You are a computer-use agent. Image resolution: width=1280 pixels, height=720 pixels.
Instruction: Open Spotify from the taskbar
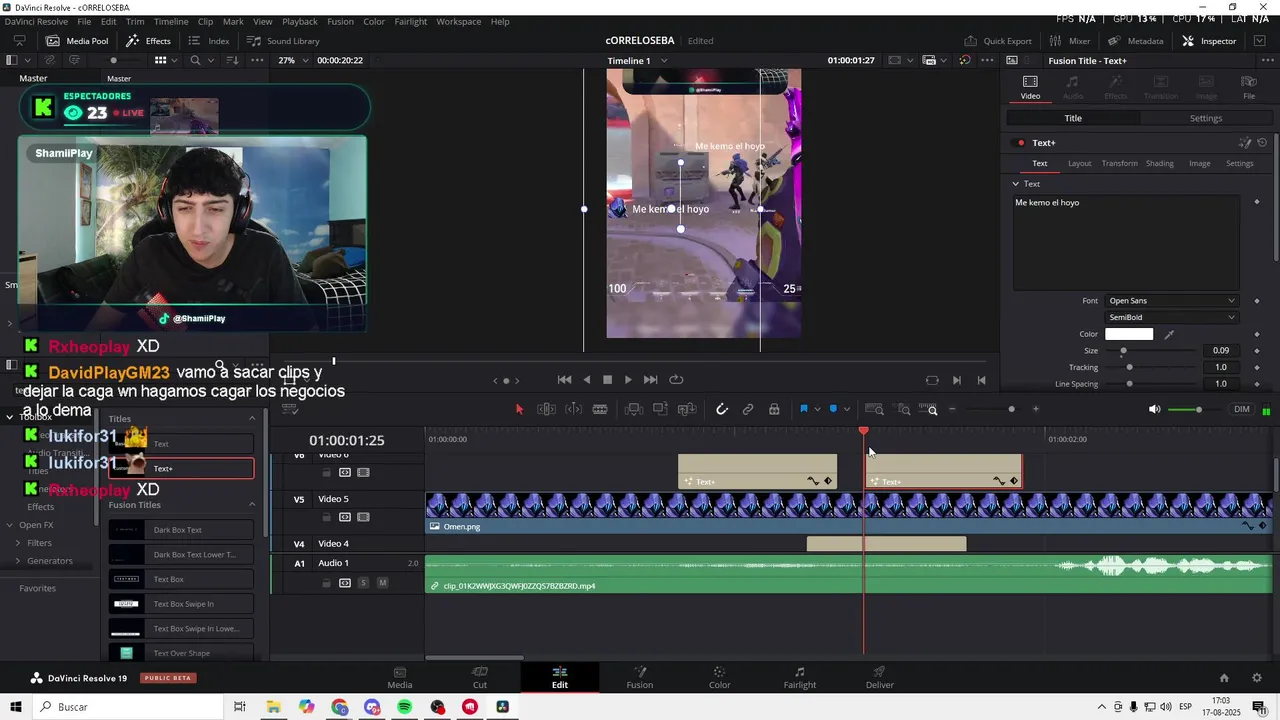[x=404, y=707]
